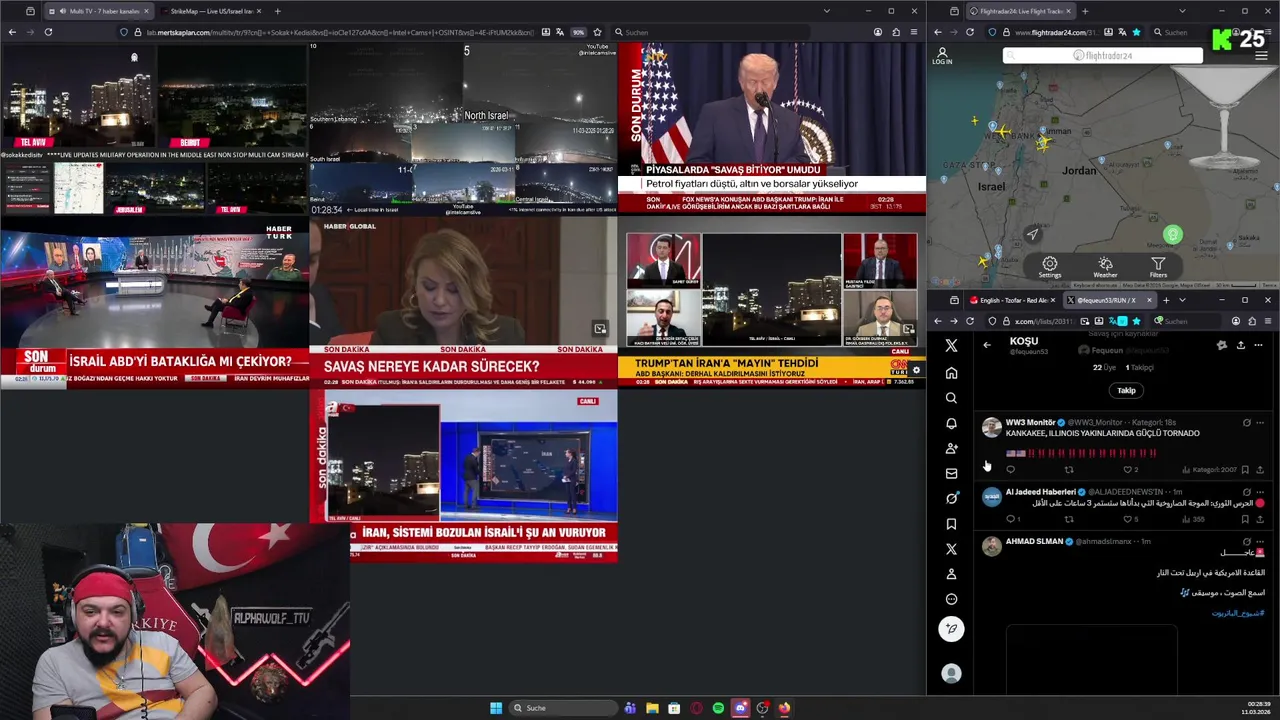Open X Bookmarks in the sidebar
This screenshot has height=720, width=1280.
click(951, 524)
